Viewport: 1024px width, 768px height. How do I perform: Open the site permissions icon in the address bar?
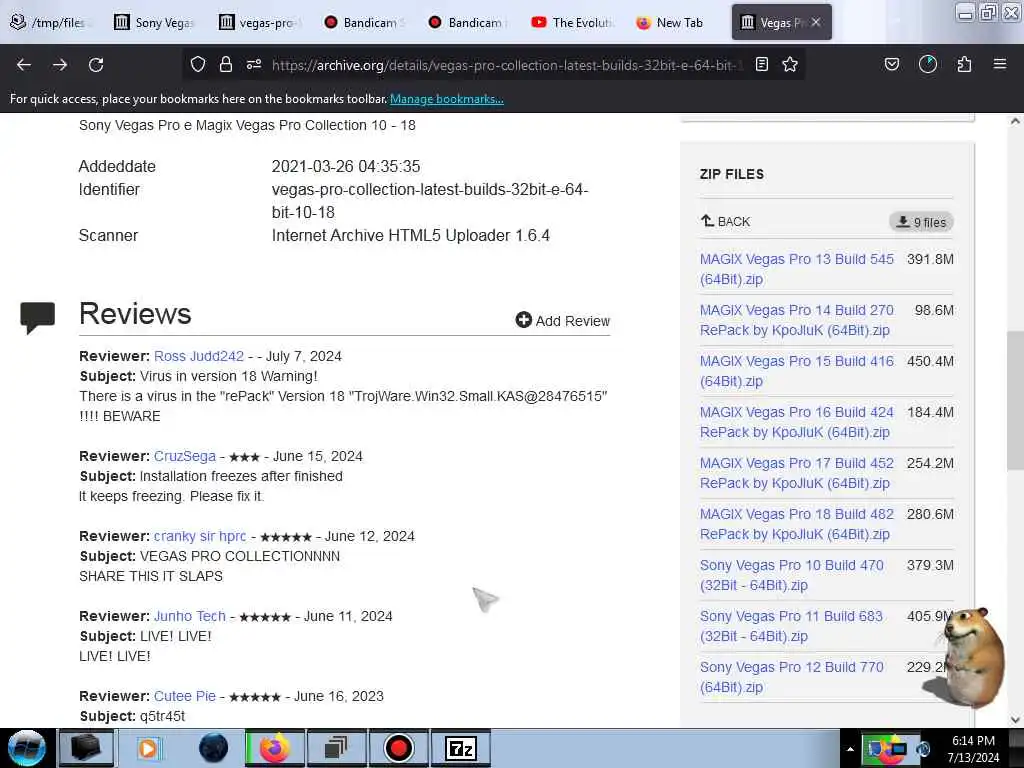tap(254, 64)
